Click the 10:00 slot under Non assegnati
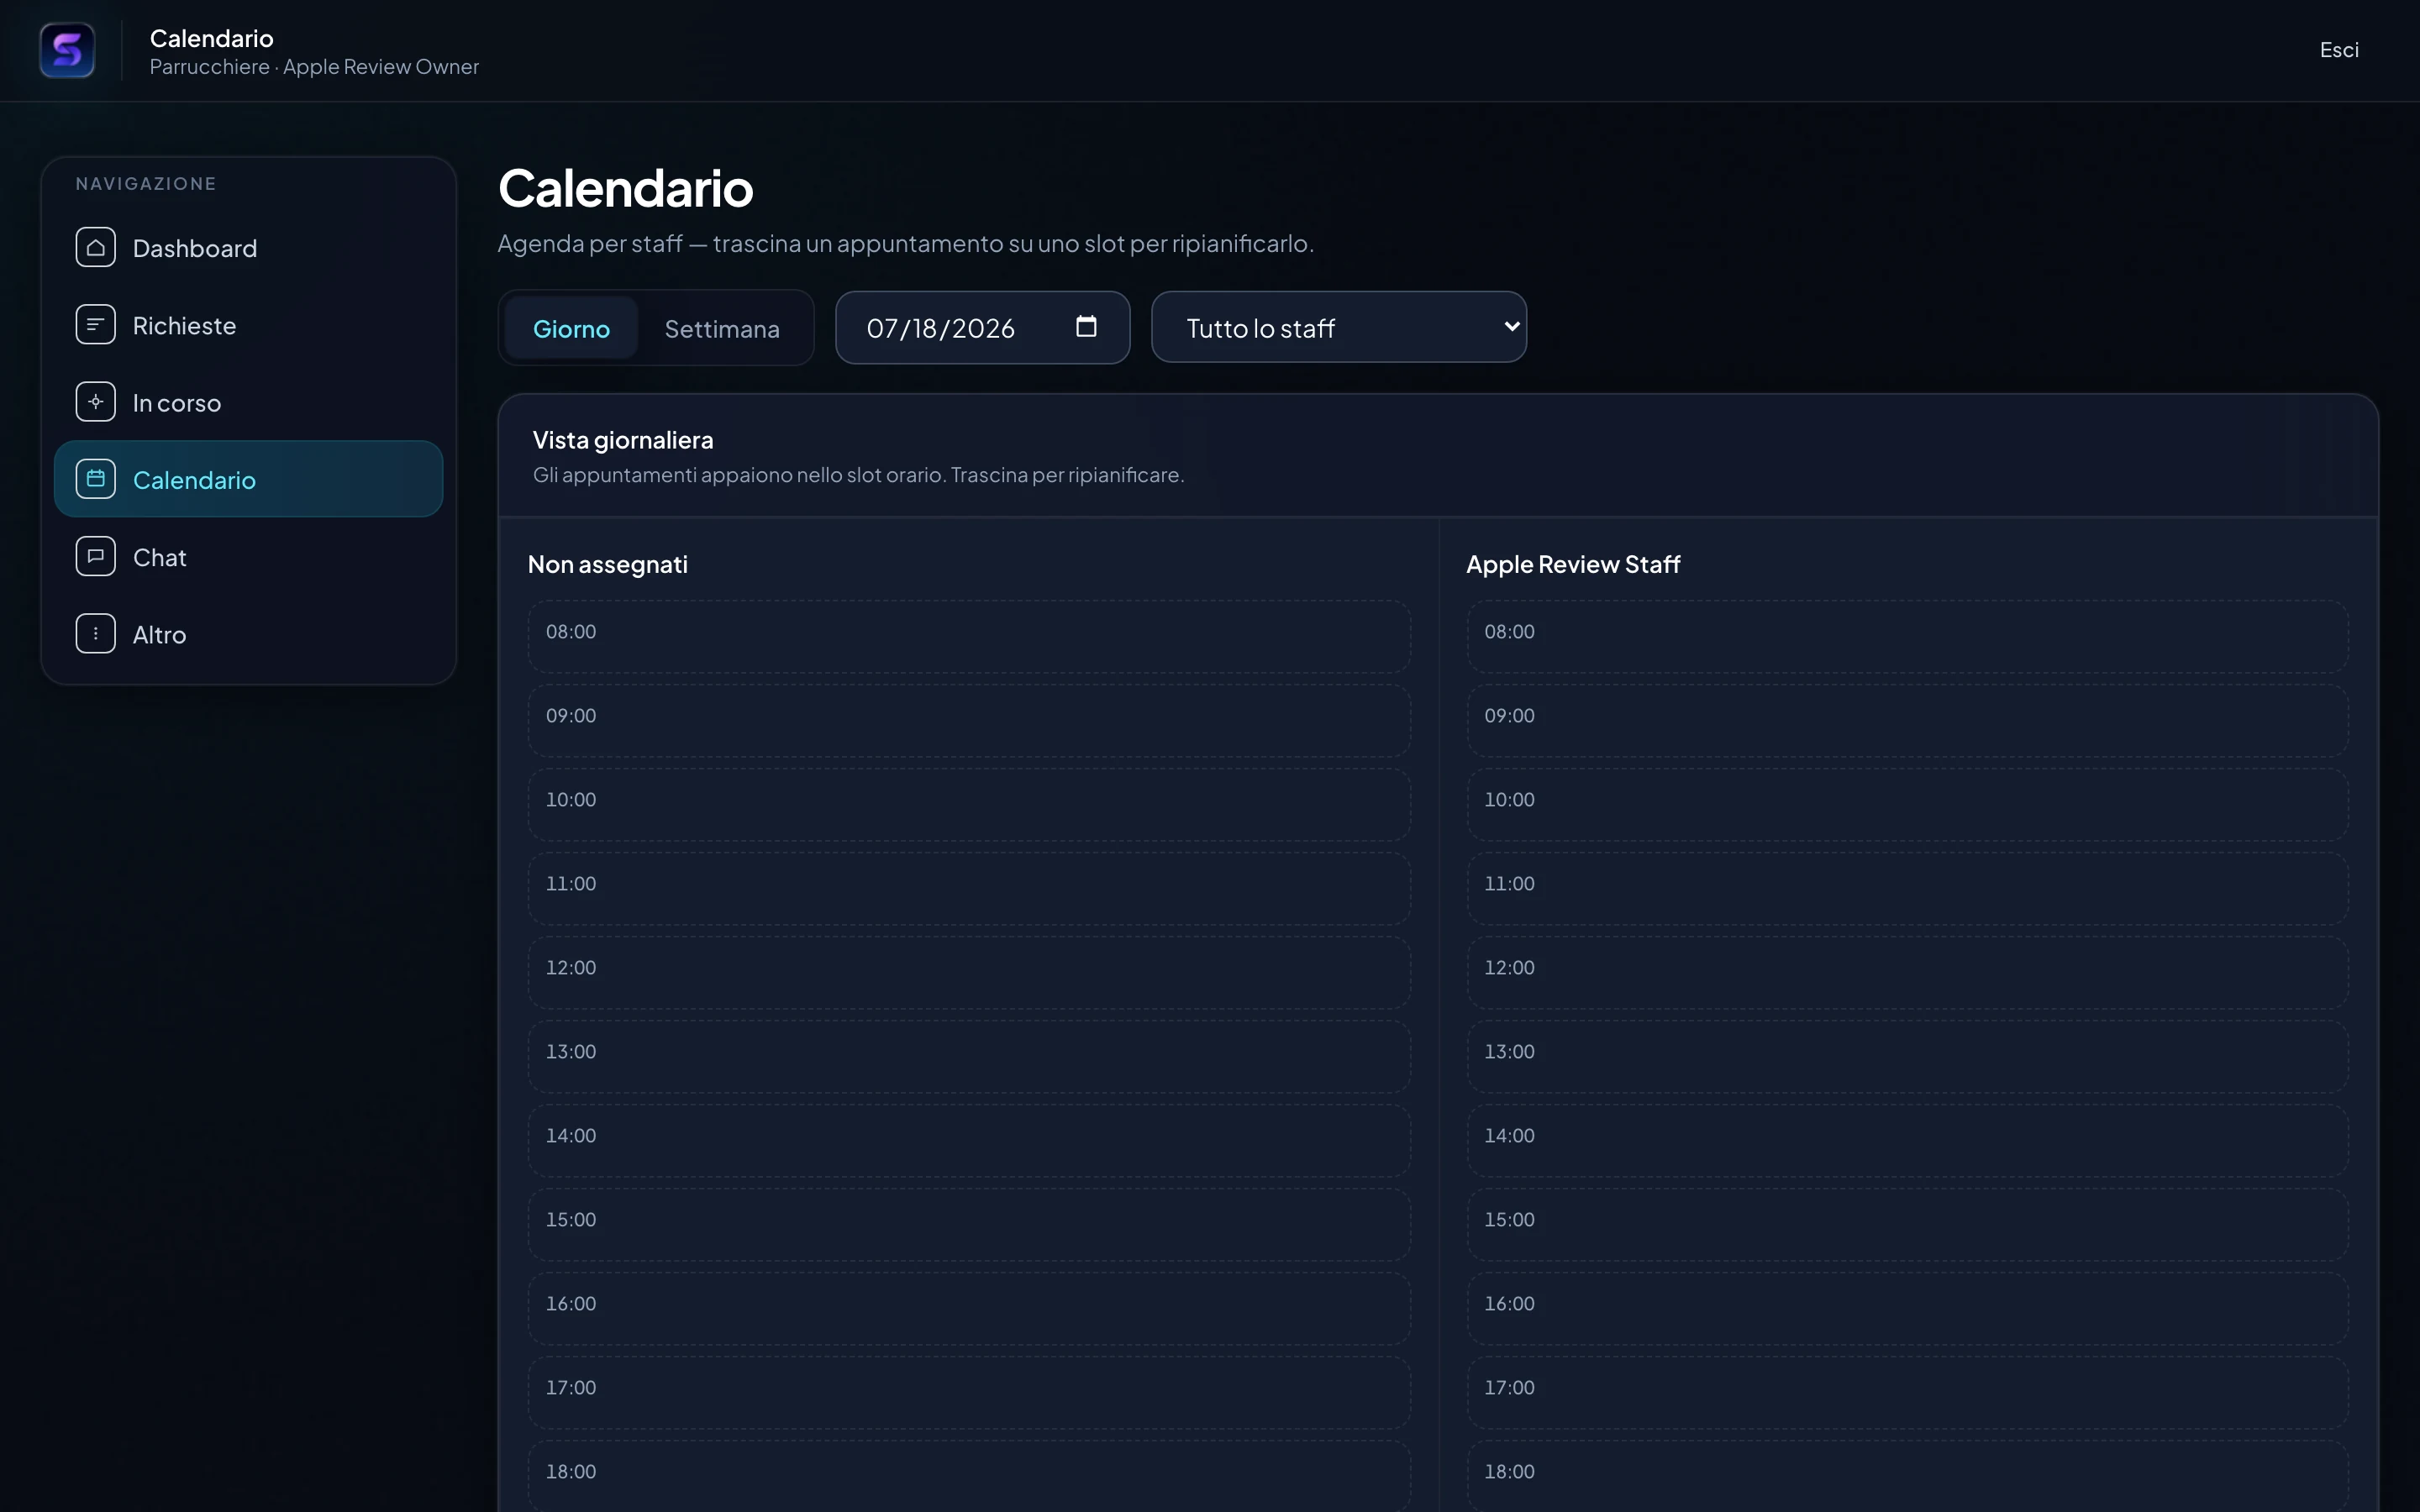Image resolution: width=2420 pixels, height=1512 pixels. pos(969,804)
